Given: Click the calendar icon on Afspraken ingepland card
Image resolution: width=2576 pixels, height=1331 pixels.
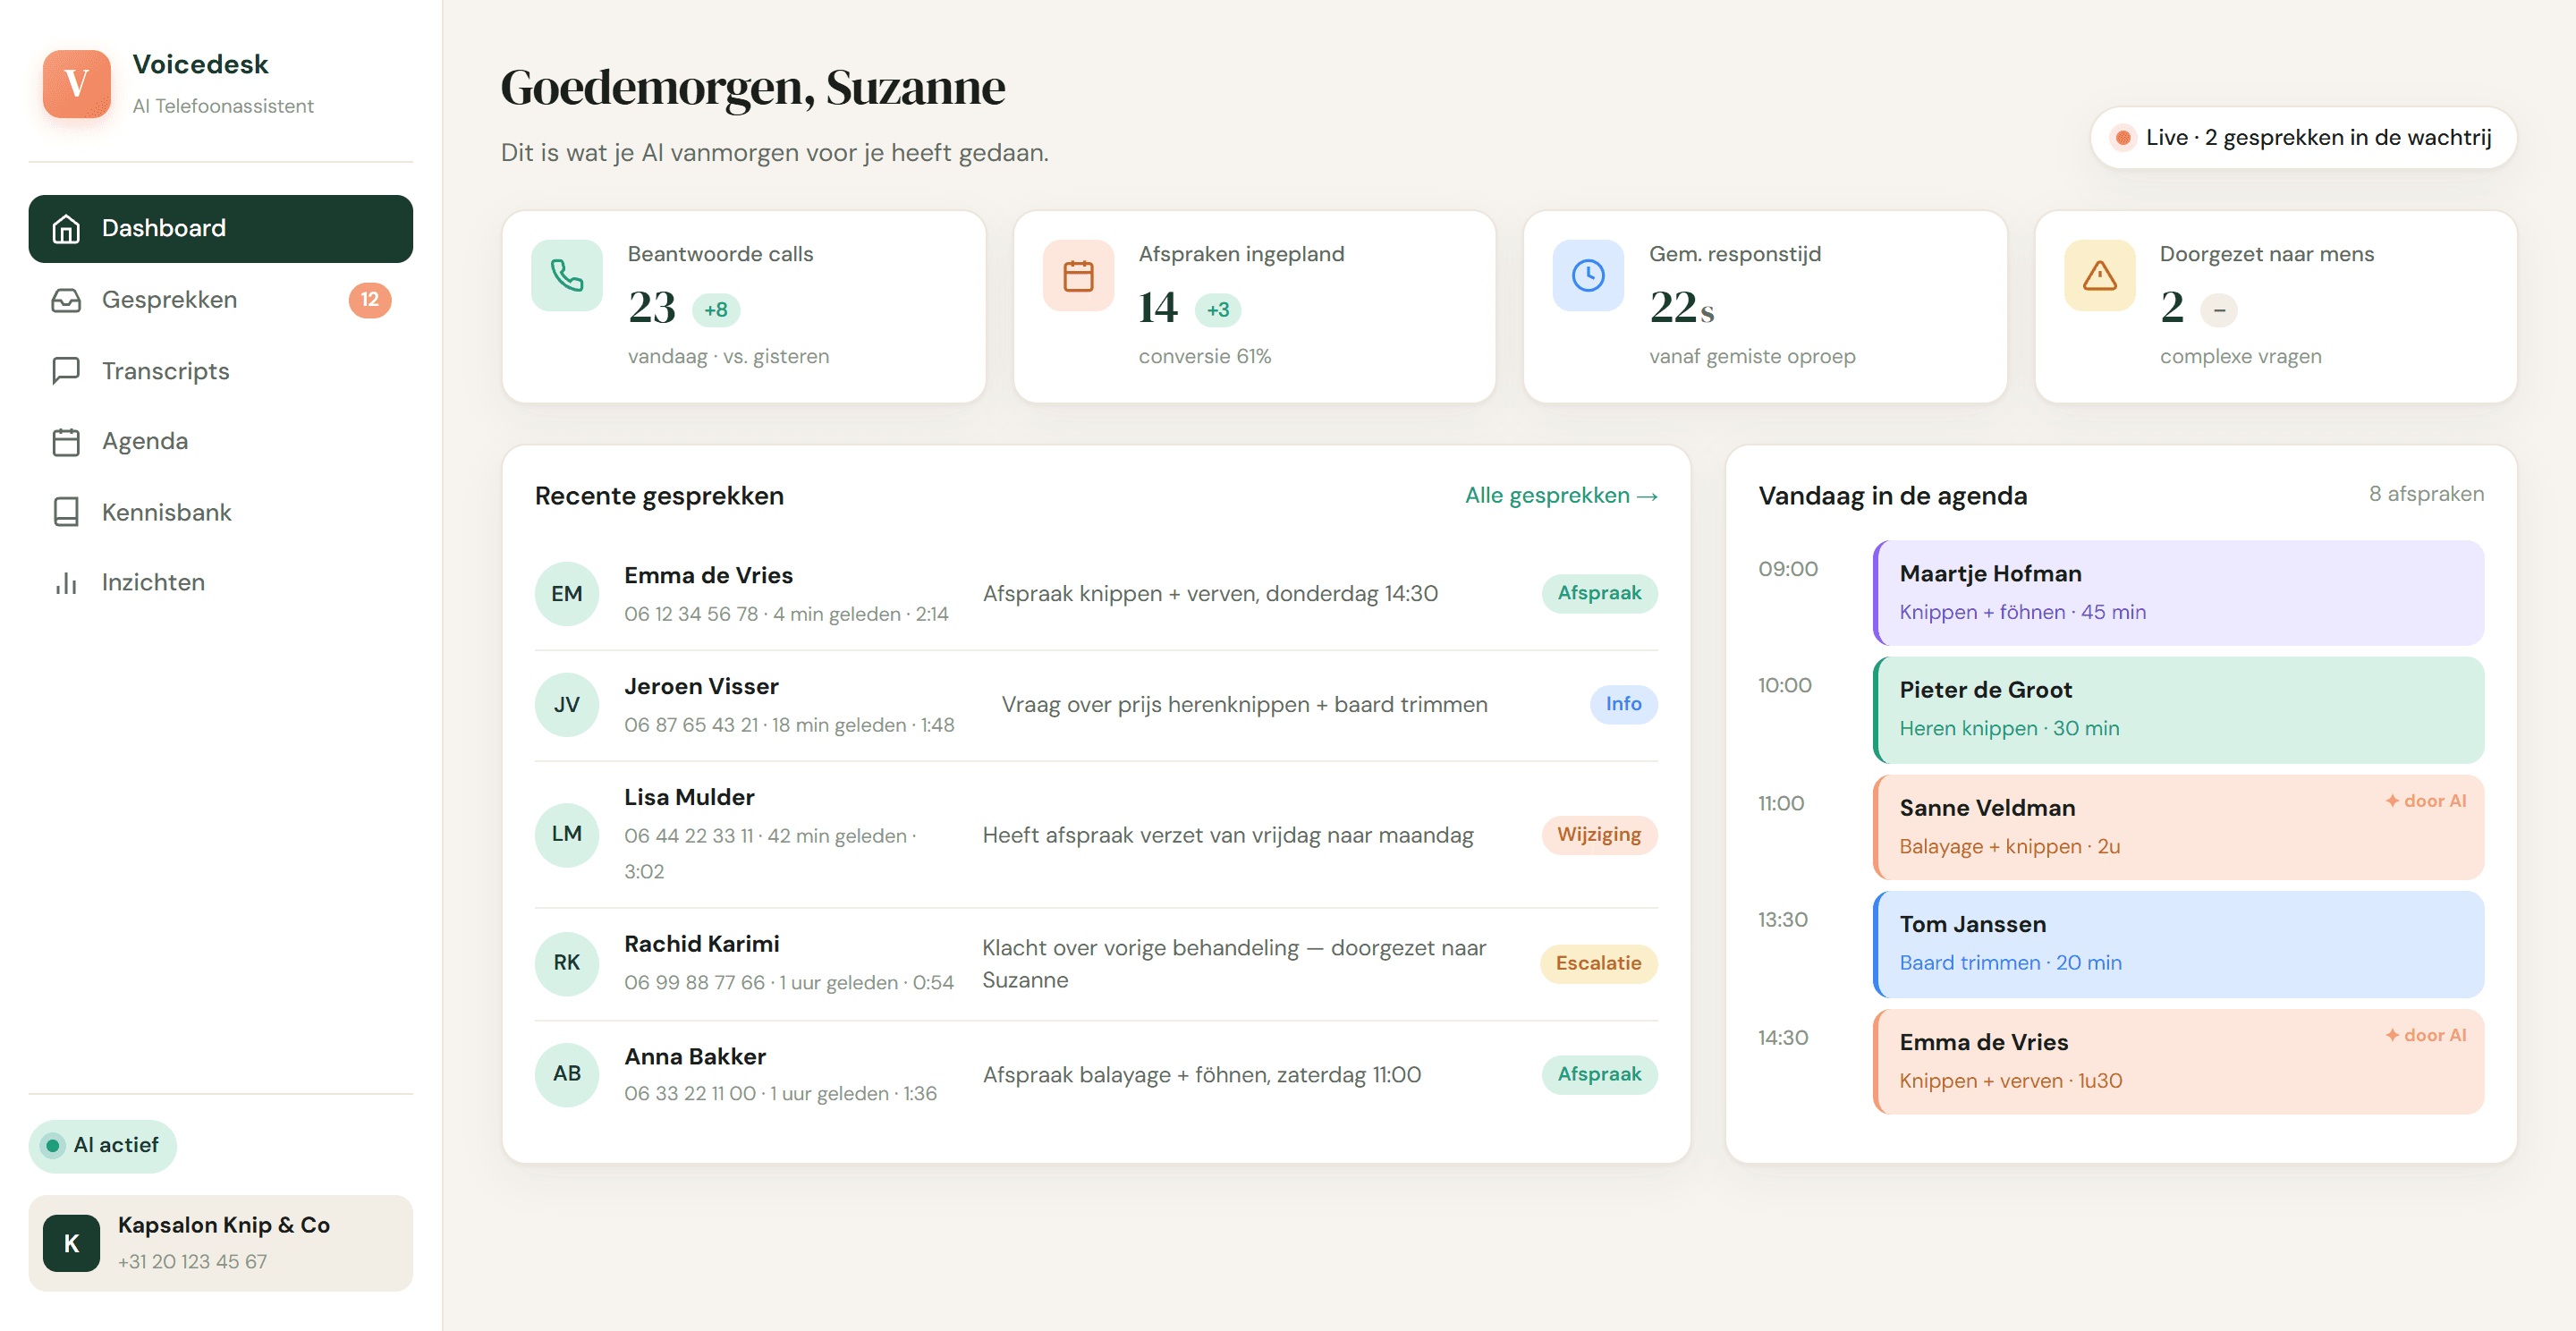Looking at the screenshot, I should 1078,275.
